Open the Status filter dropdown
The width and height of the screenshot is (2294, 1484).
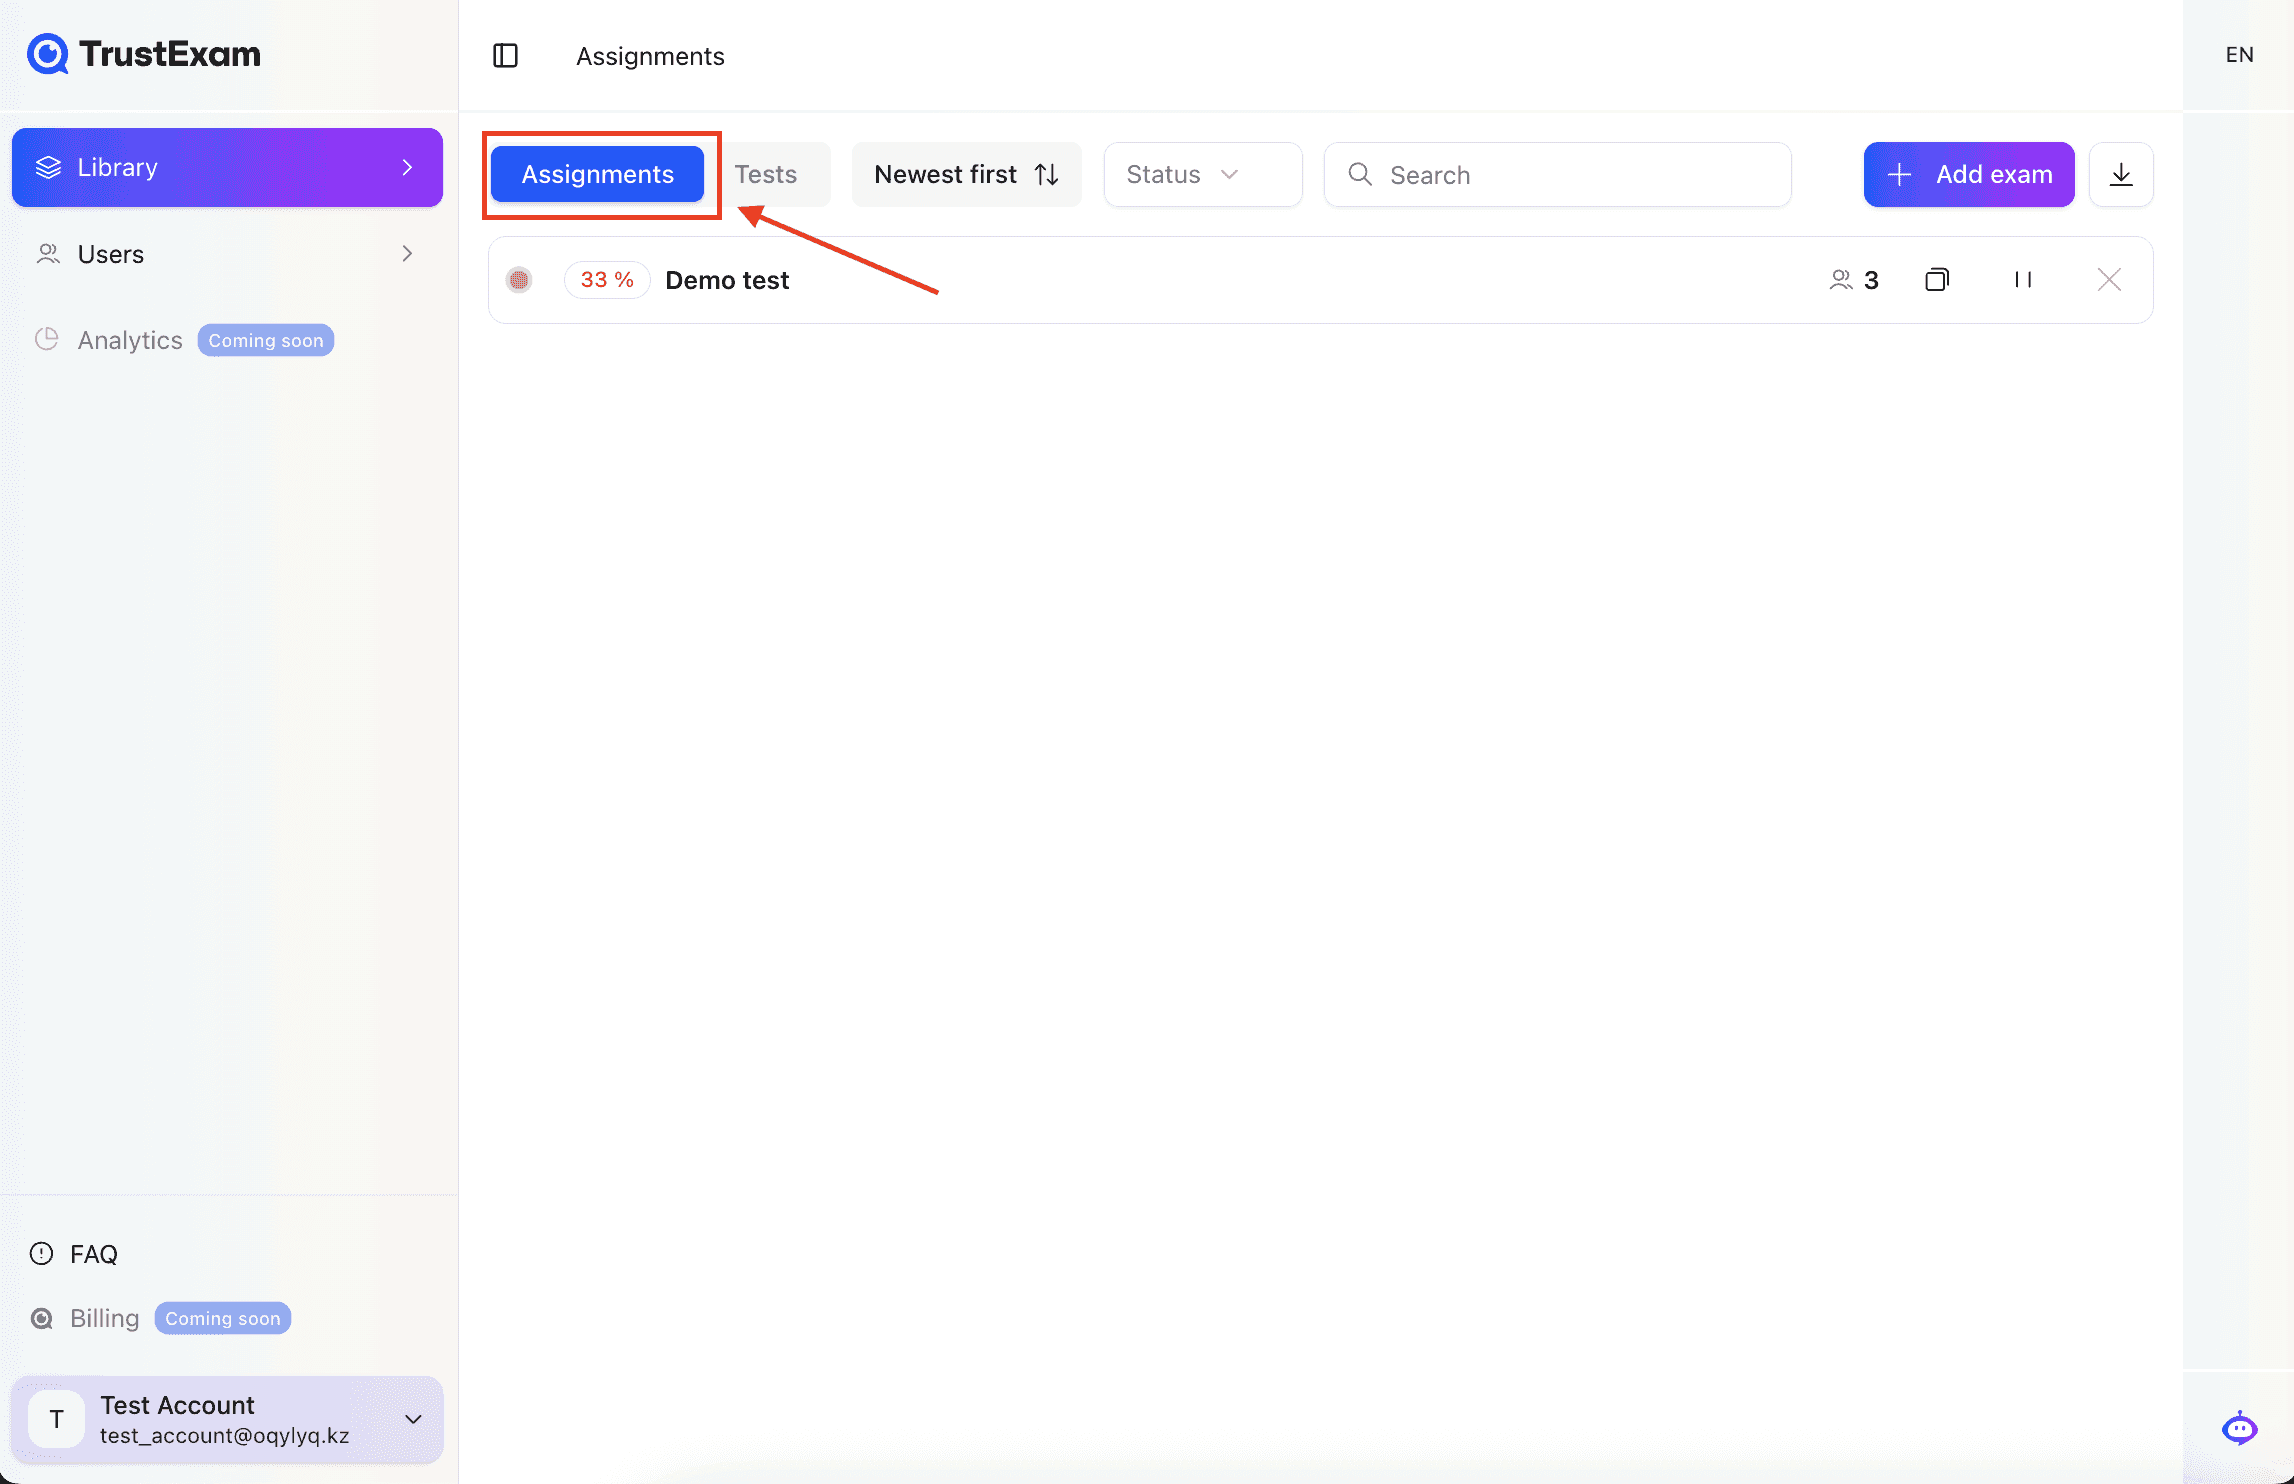pyautogui.click(x=1203, y=174)
